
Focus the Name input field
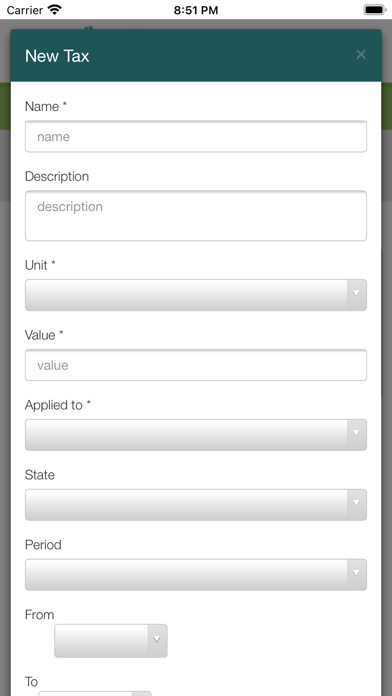click(196, 136)
